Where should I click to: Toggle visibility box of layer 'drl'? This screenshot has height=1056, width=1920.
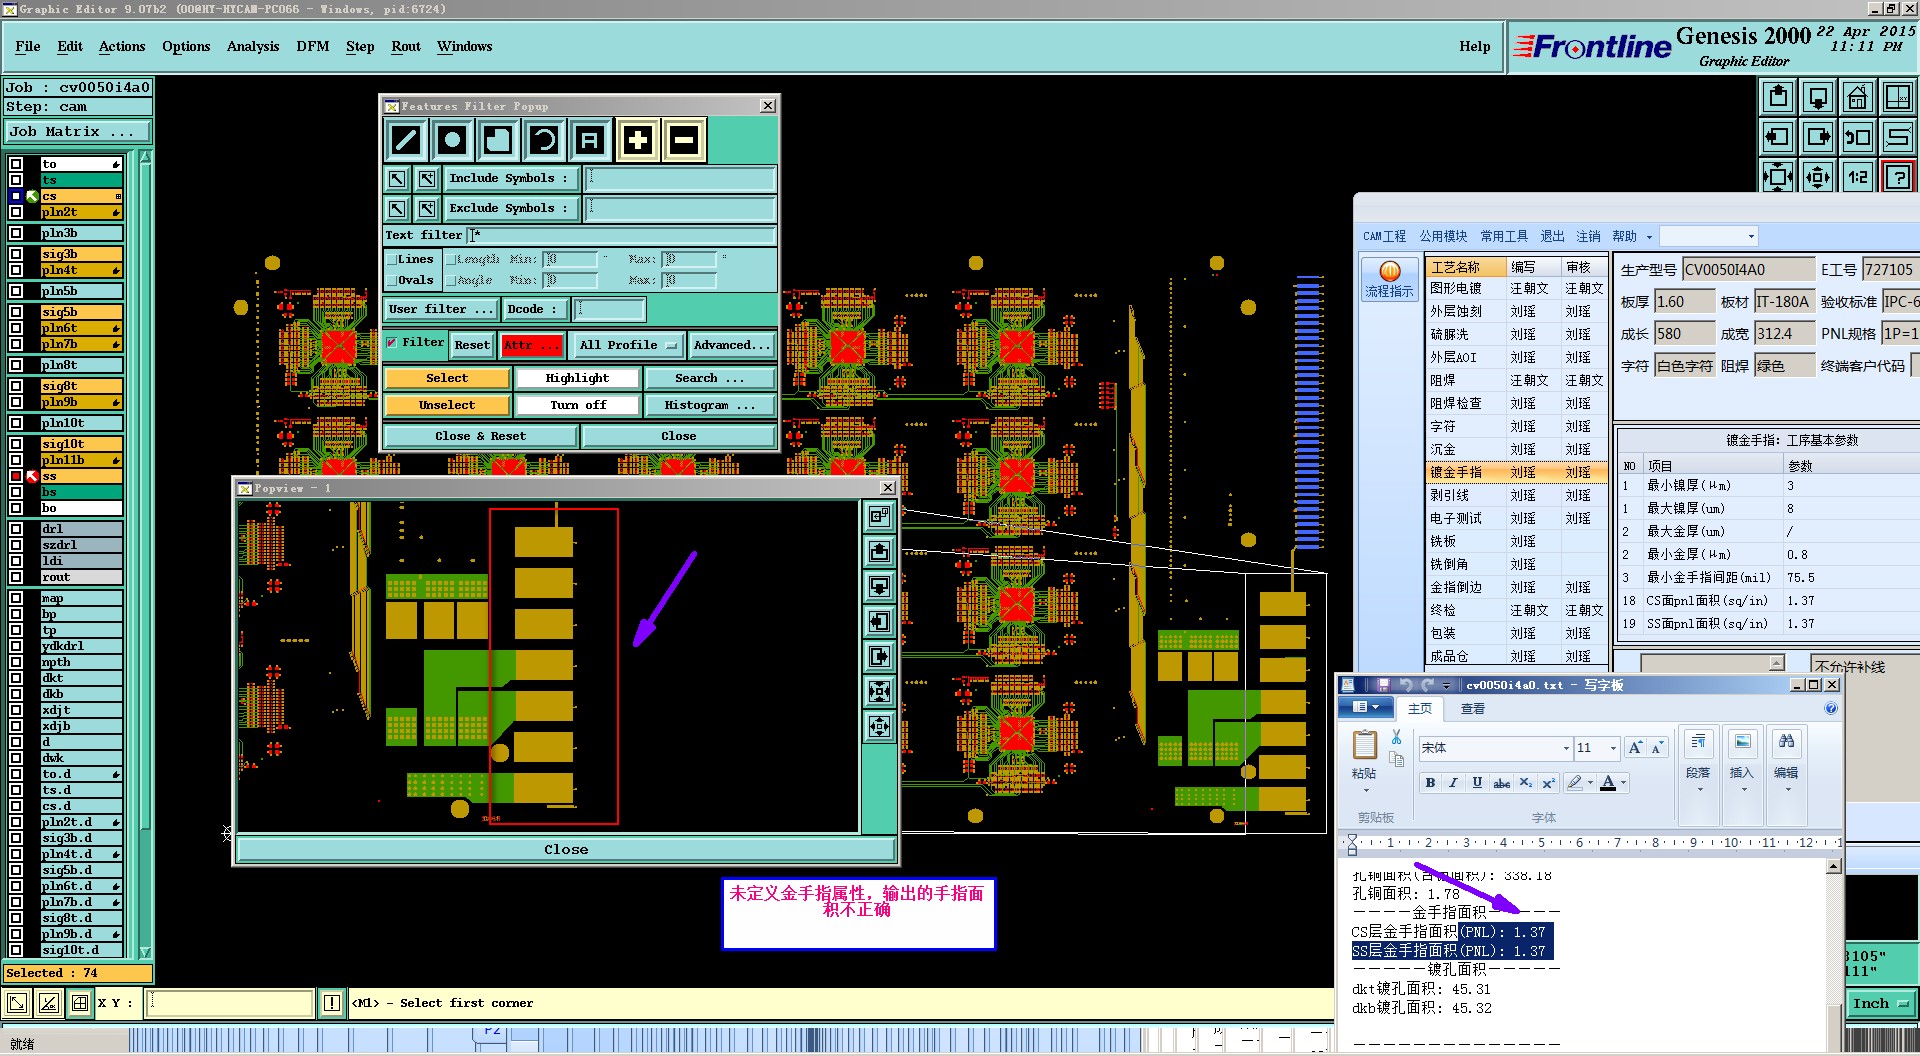click(16, 529)
